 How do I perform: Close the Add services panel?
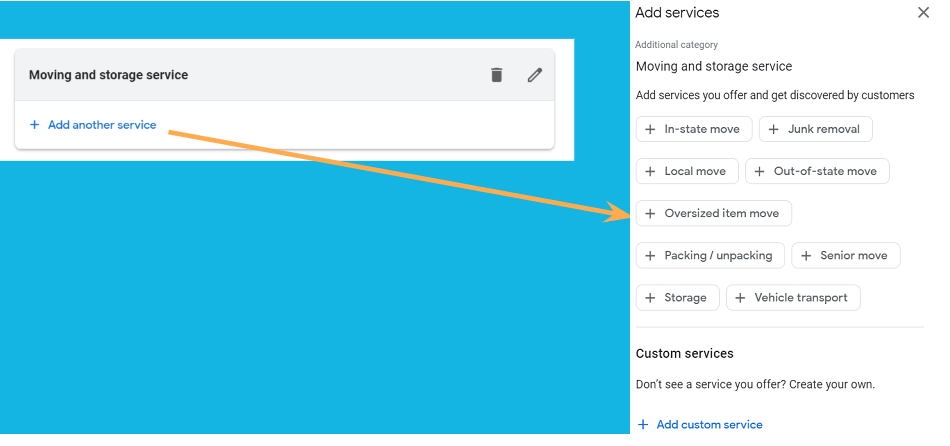pyautogui.click(x=923, y=13)
